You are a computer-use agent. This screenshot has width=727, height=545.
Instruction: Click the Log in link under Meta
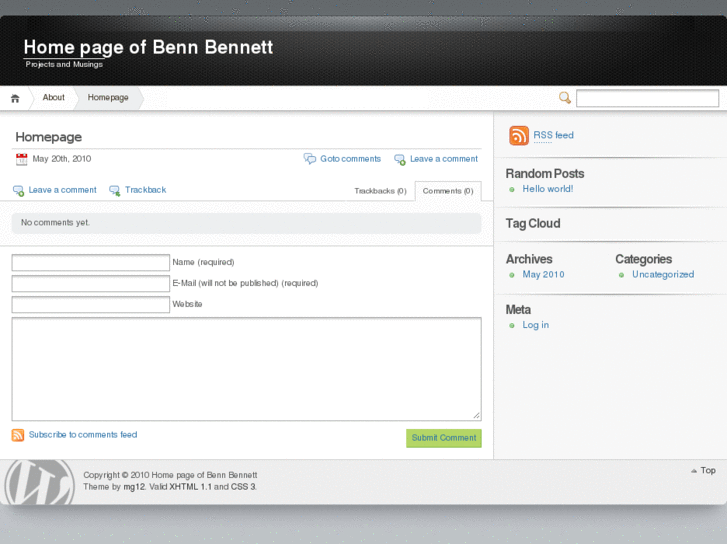click(535, 325)
